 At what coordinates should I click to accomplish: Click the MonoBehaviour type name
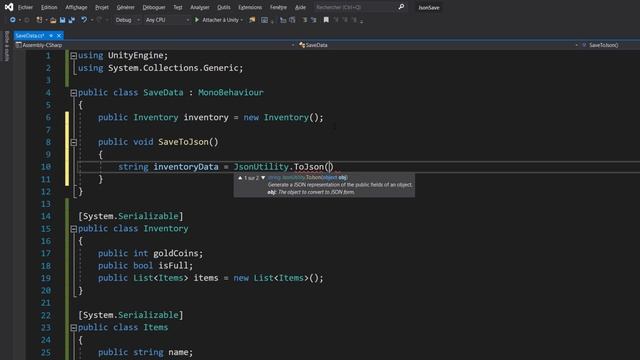[231, 93]
